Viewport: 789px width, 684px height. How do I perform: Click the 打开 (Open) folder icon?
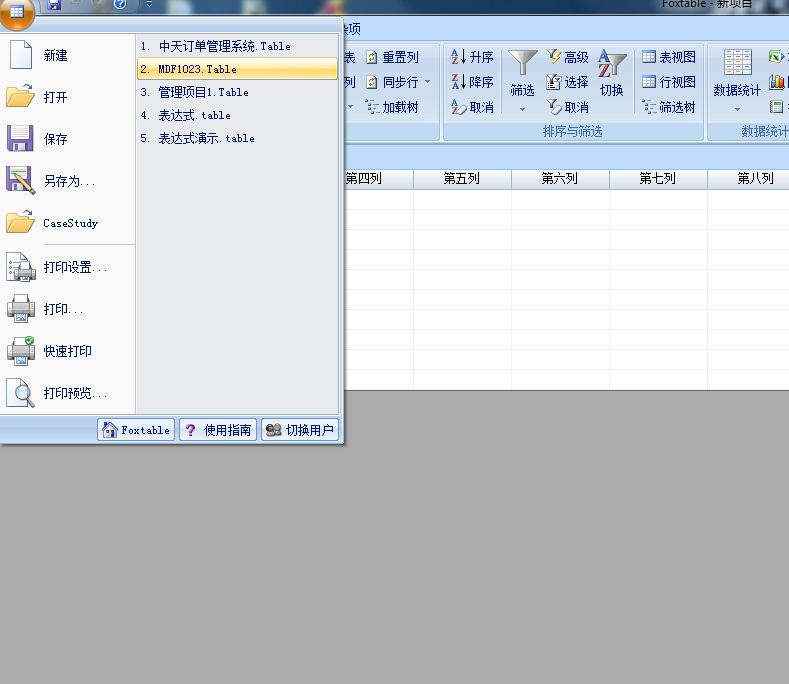pos(21,98)
